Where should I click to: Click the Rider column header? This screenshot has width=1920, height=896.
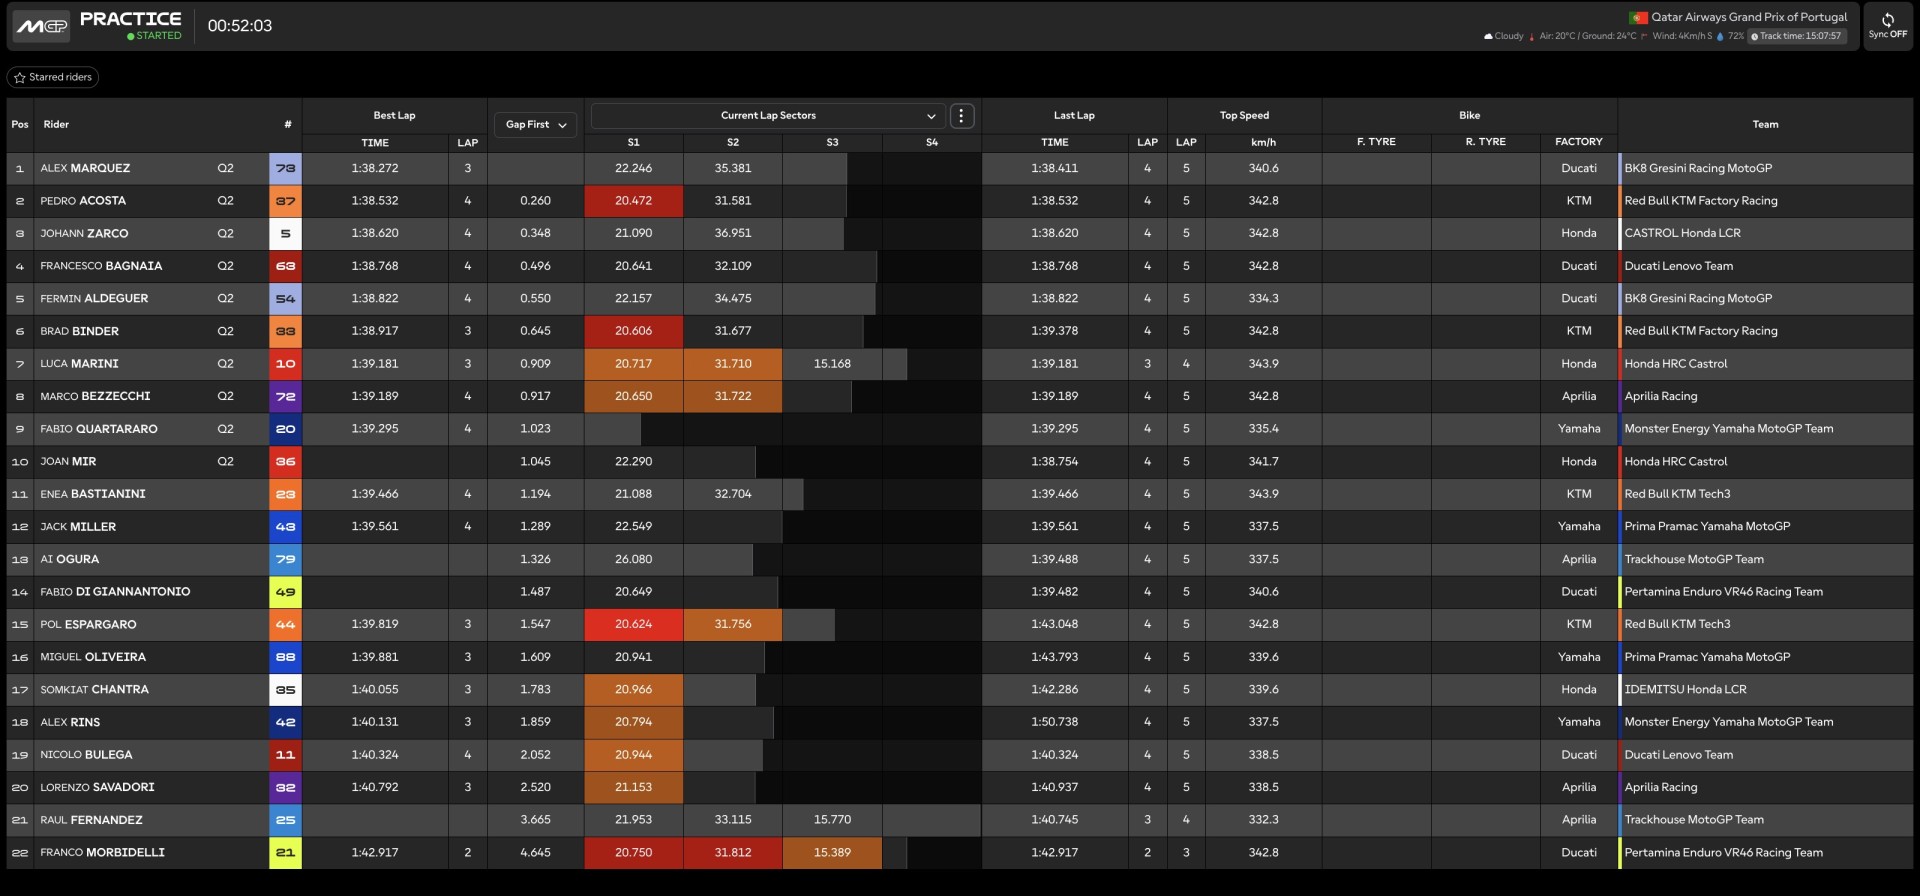tap(56, 125)
